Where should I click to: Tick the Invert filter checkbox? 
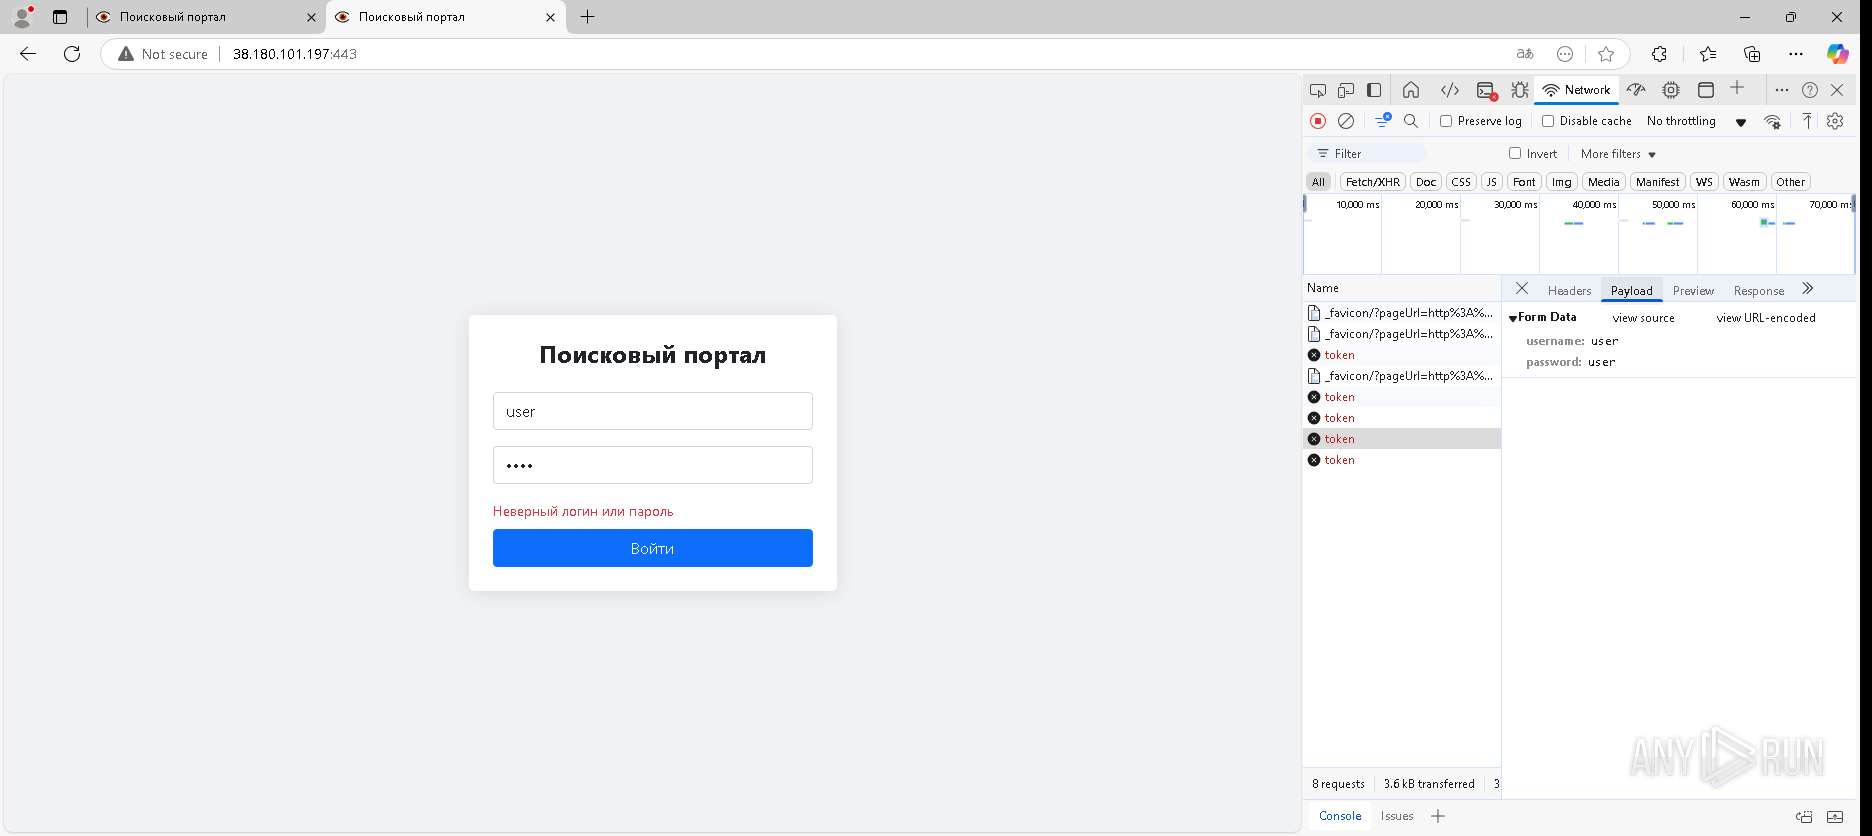(1515, 153)
